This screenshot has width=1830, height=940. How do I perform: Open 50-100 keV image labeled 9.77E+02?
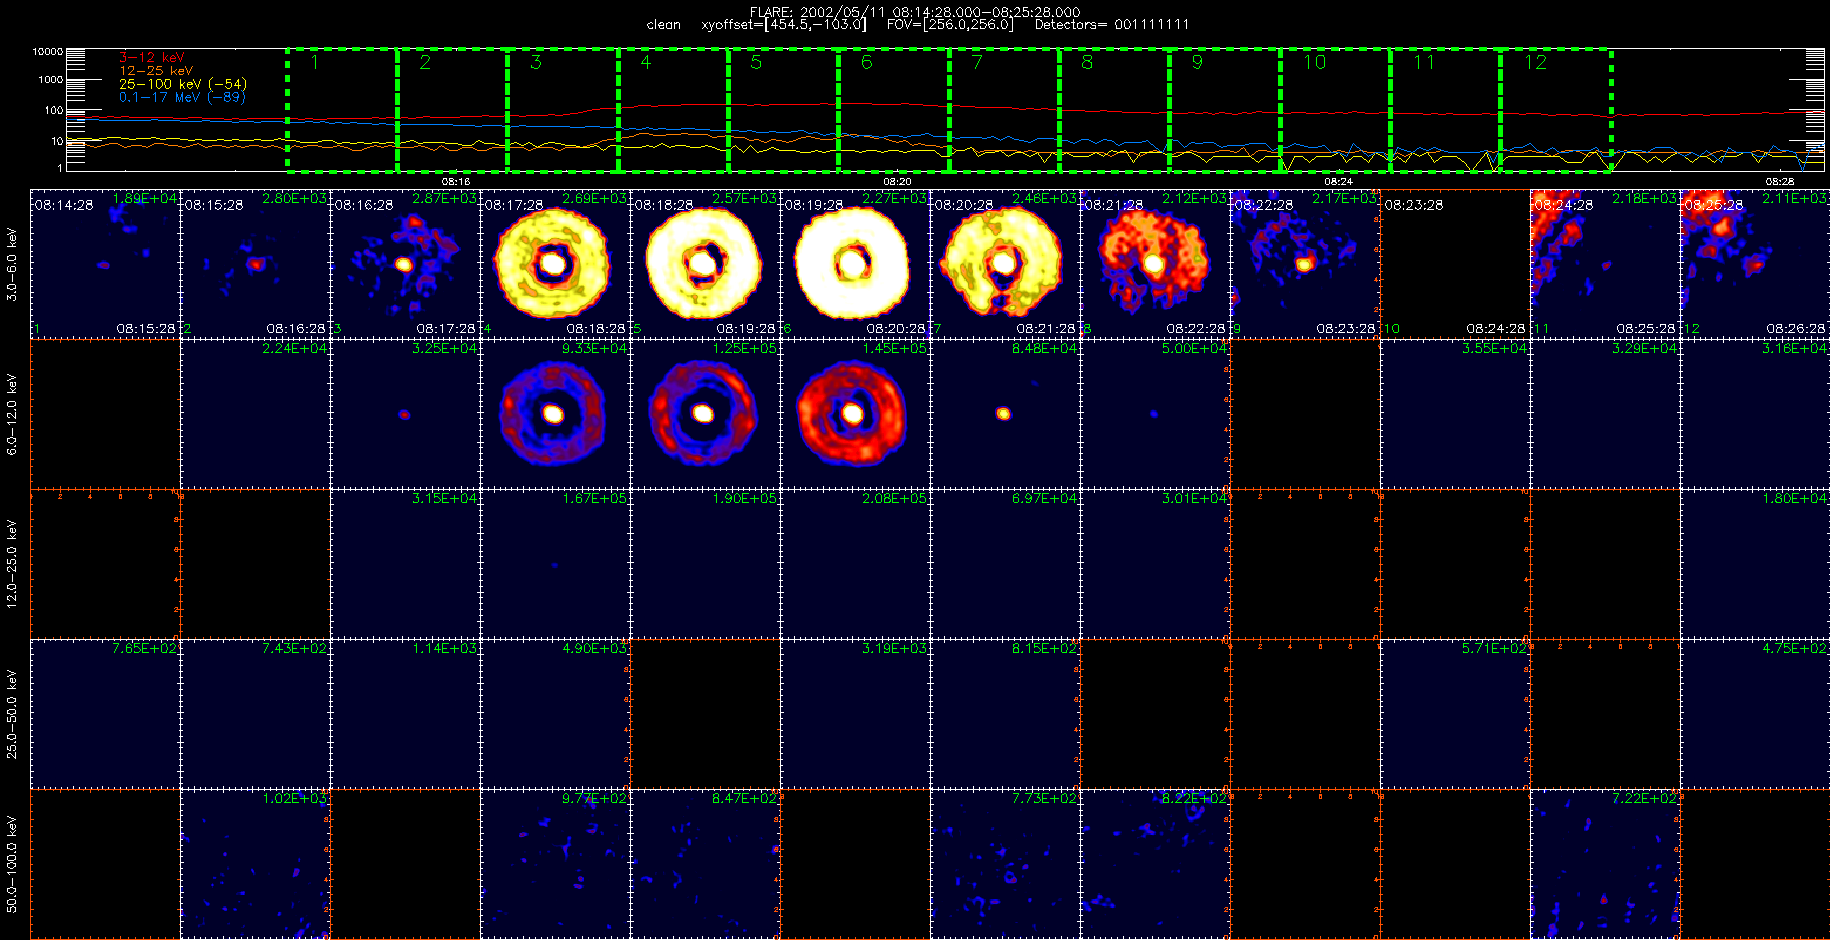(556, 864)
